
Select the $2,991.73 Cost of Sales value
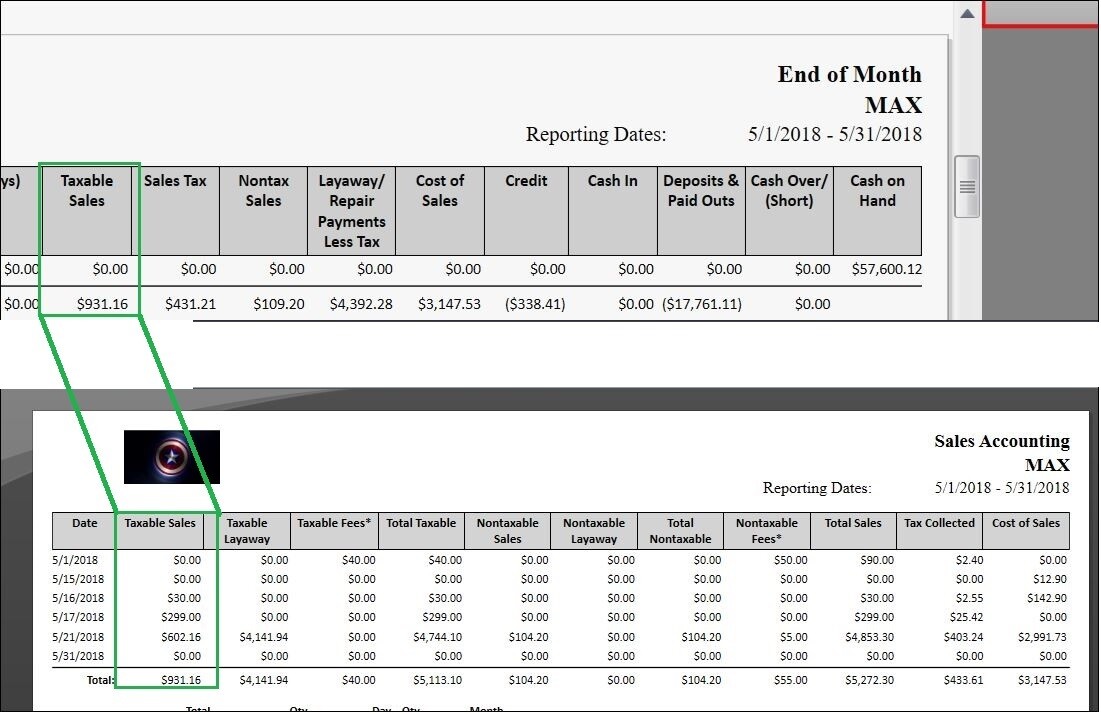[x=1042, y=637]
